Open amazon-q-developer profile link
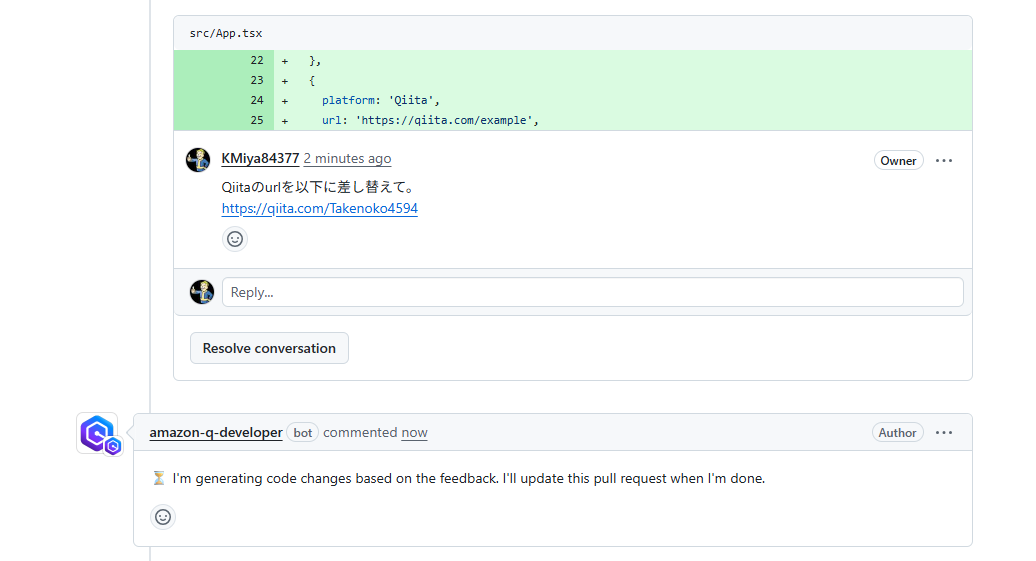The image size is (1036, 561). 216,433
